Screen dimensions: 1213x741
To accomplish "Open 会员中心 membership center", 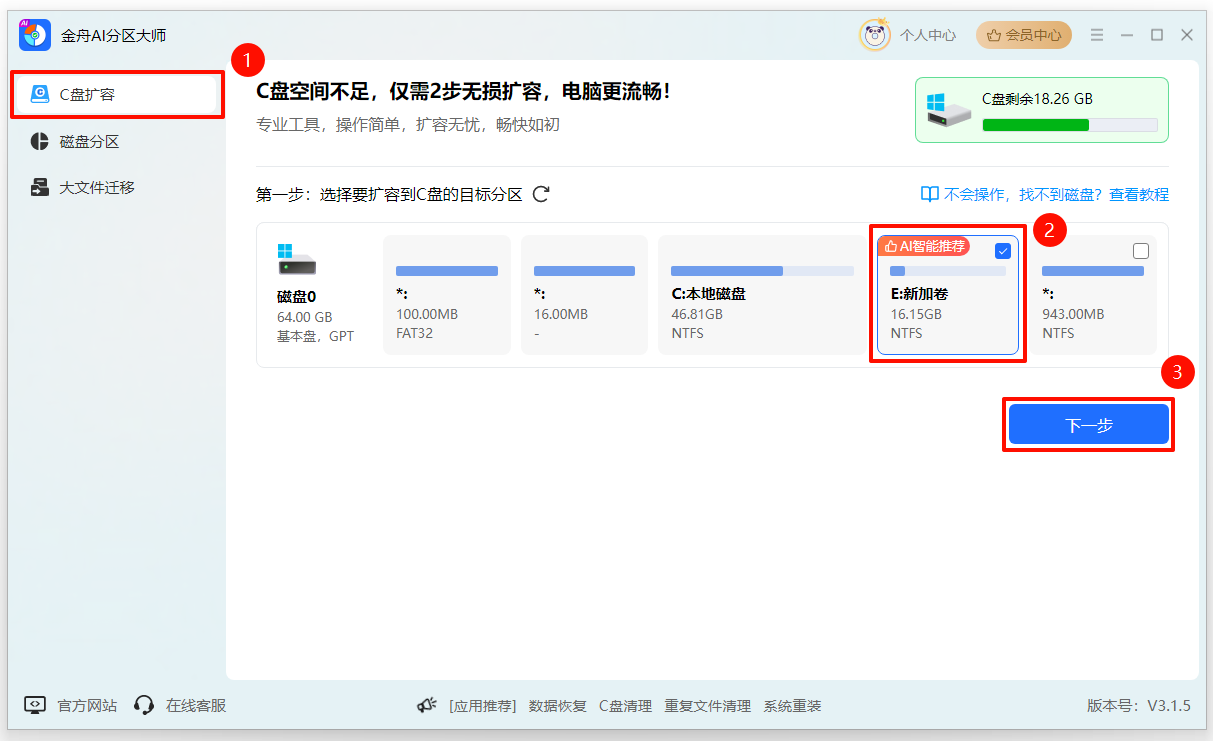I will [x=1023, y=34].
